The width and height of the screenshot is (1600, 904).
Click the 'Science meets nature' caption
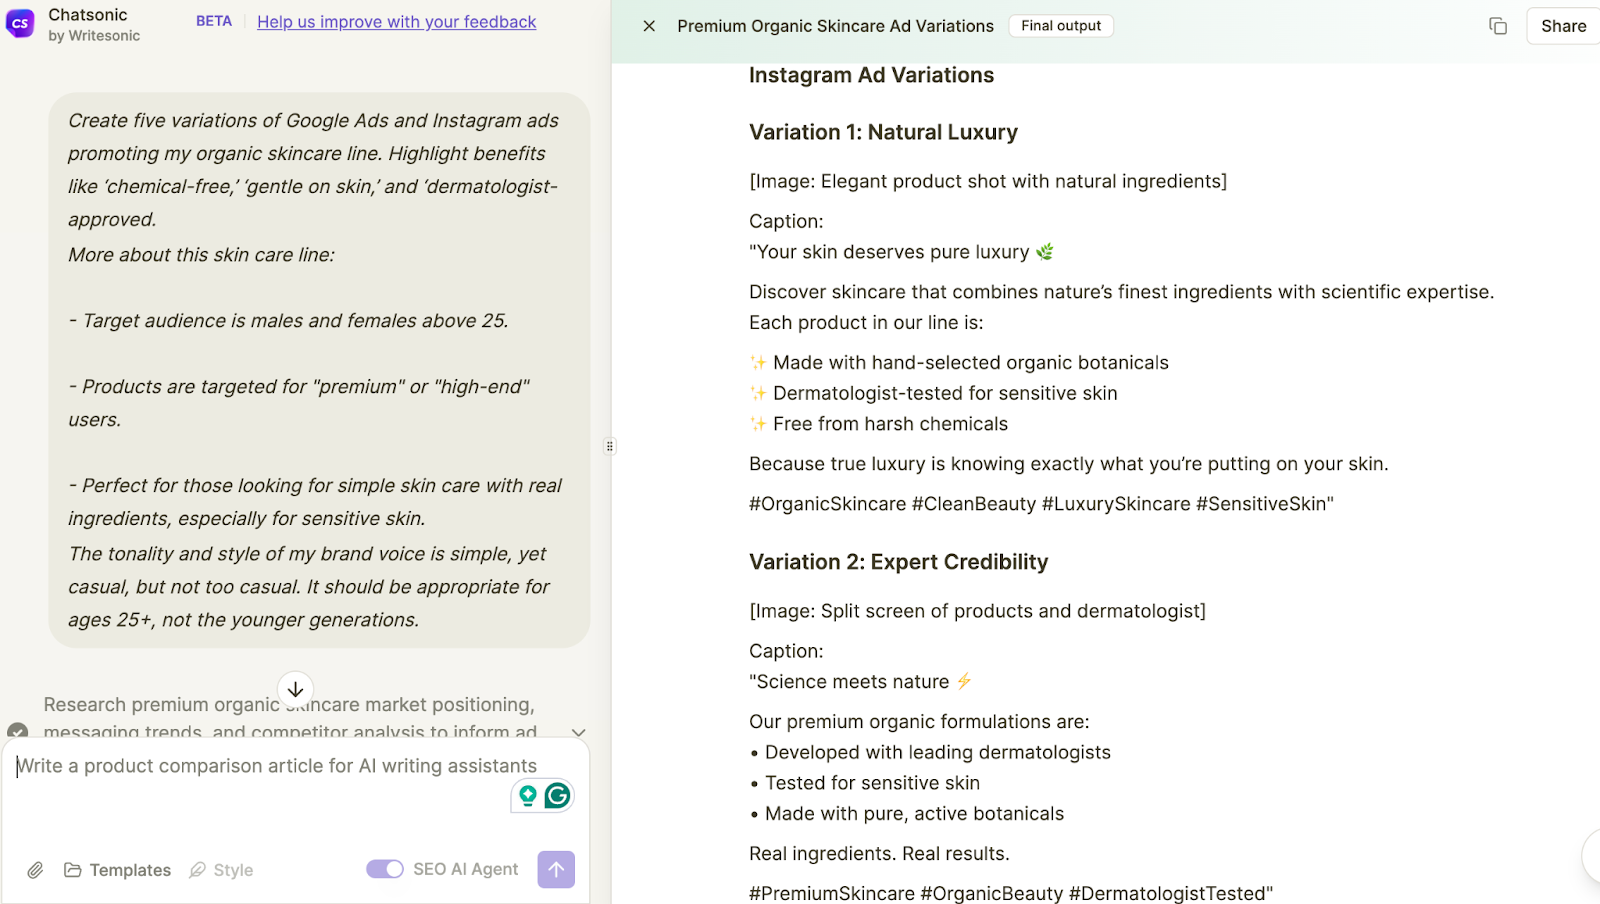click(860, 682)
